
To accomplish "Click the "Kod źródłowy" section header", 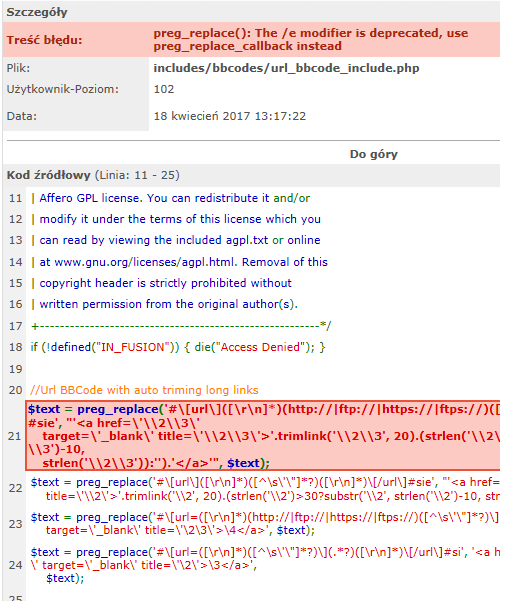I will (48, 175).
